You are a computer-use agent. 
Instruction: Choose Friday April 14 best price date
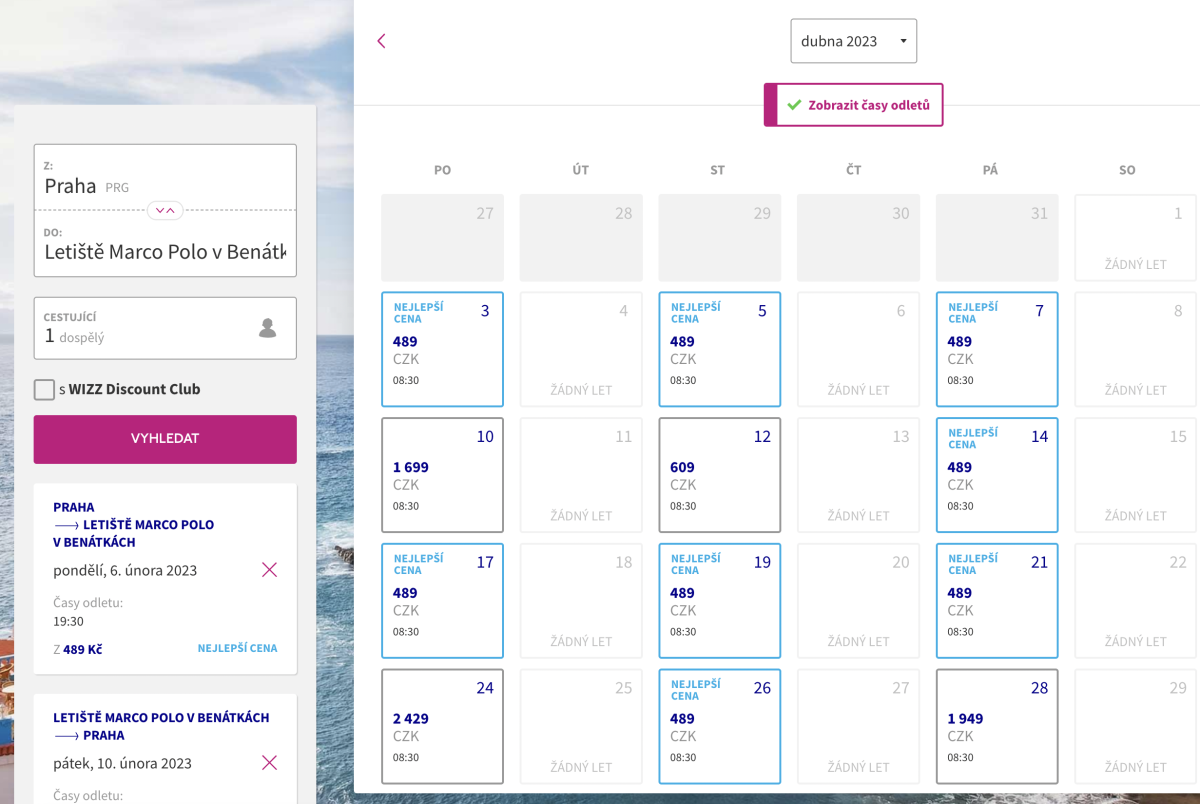(996, 475)
